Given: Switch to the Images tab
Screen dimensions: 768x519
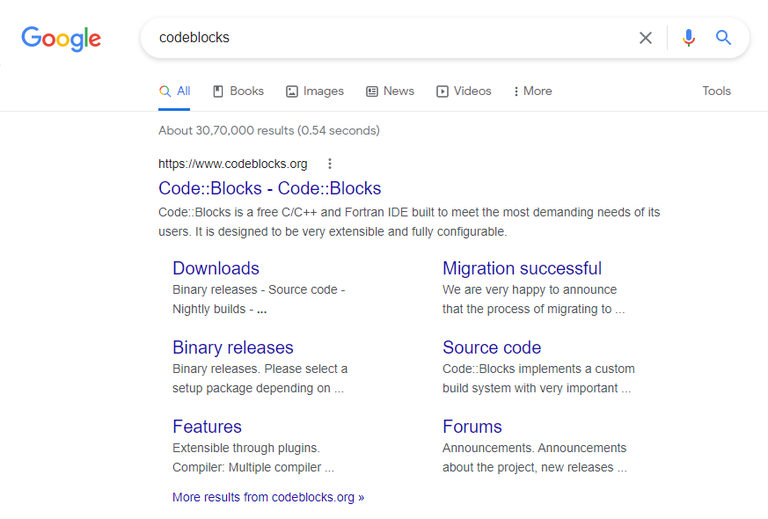Looking at the screenshot, I should point(314,91).
